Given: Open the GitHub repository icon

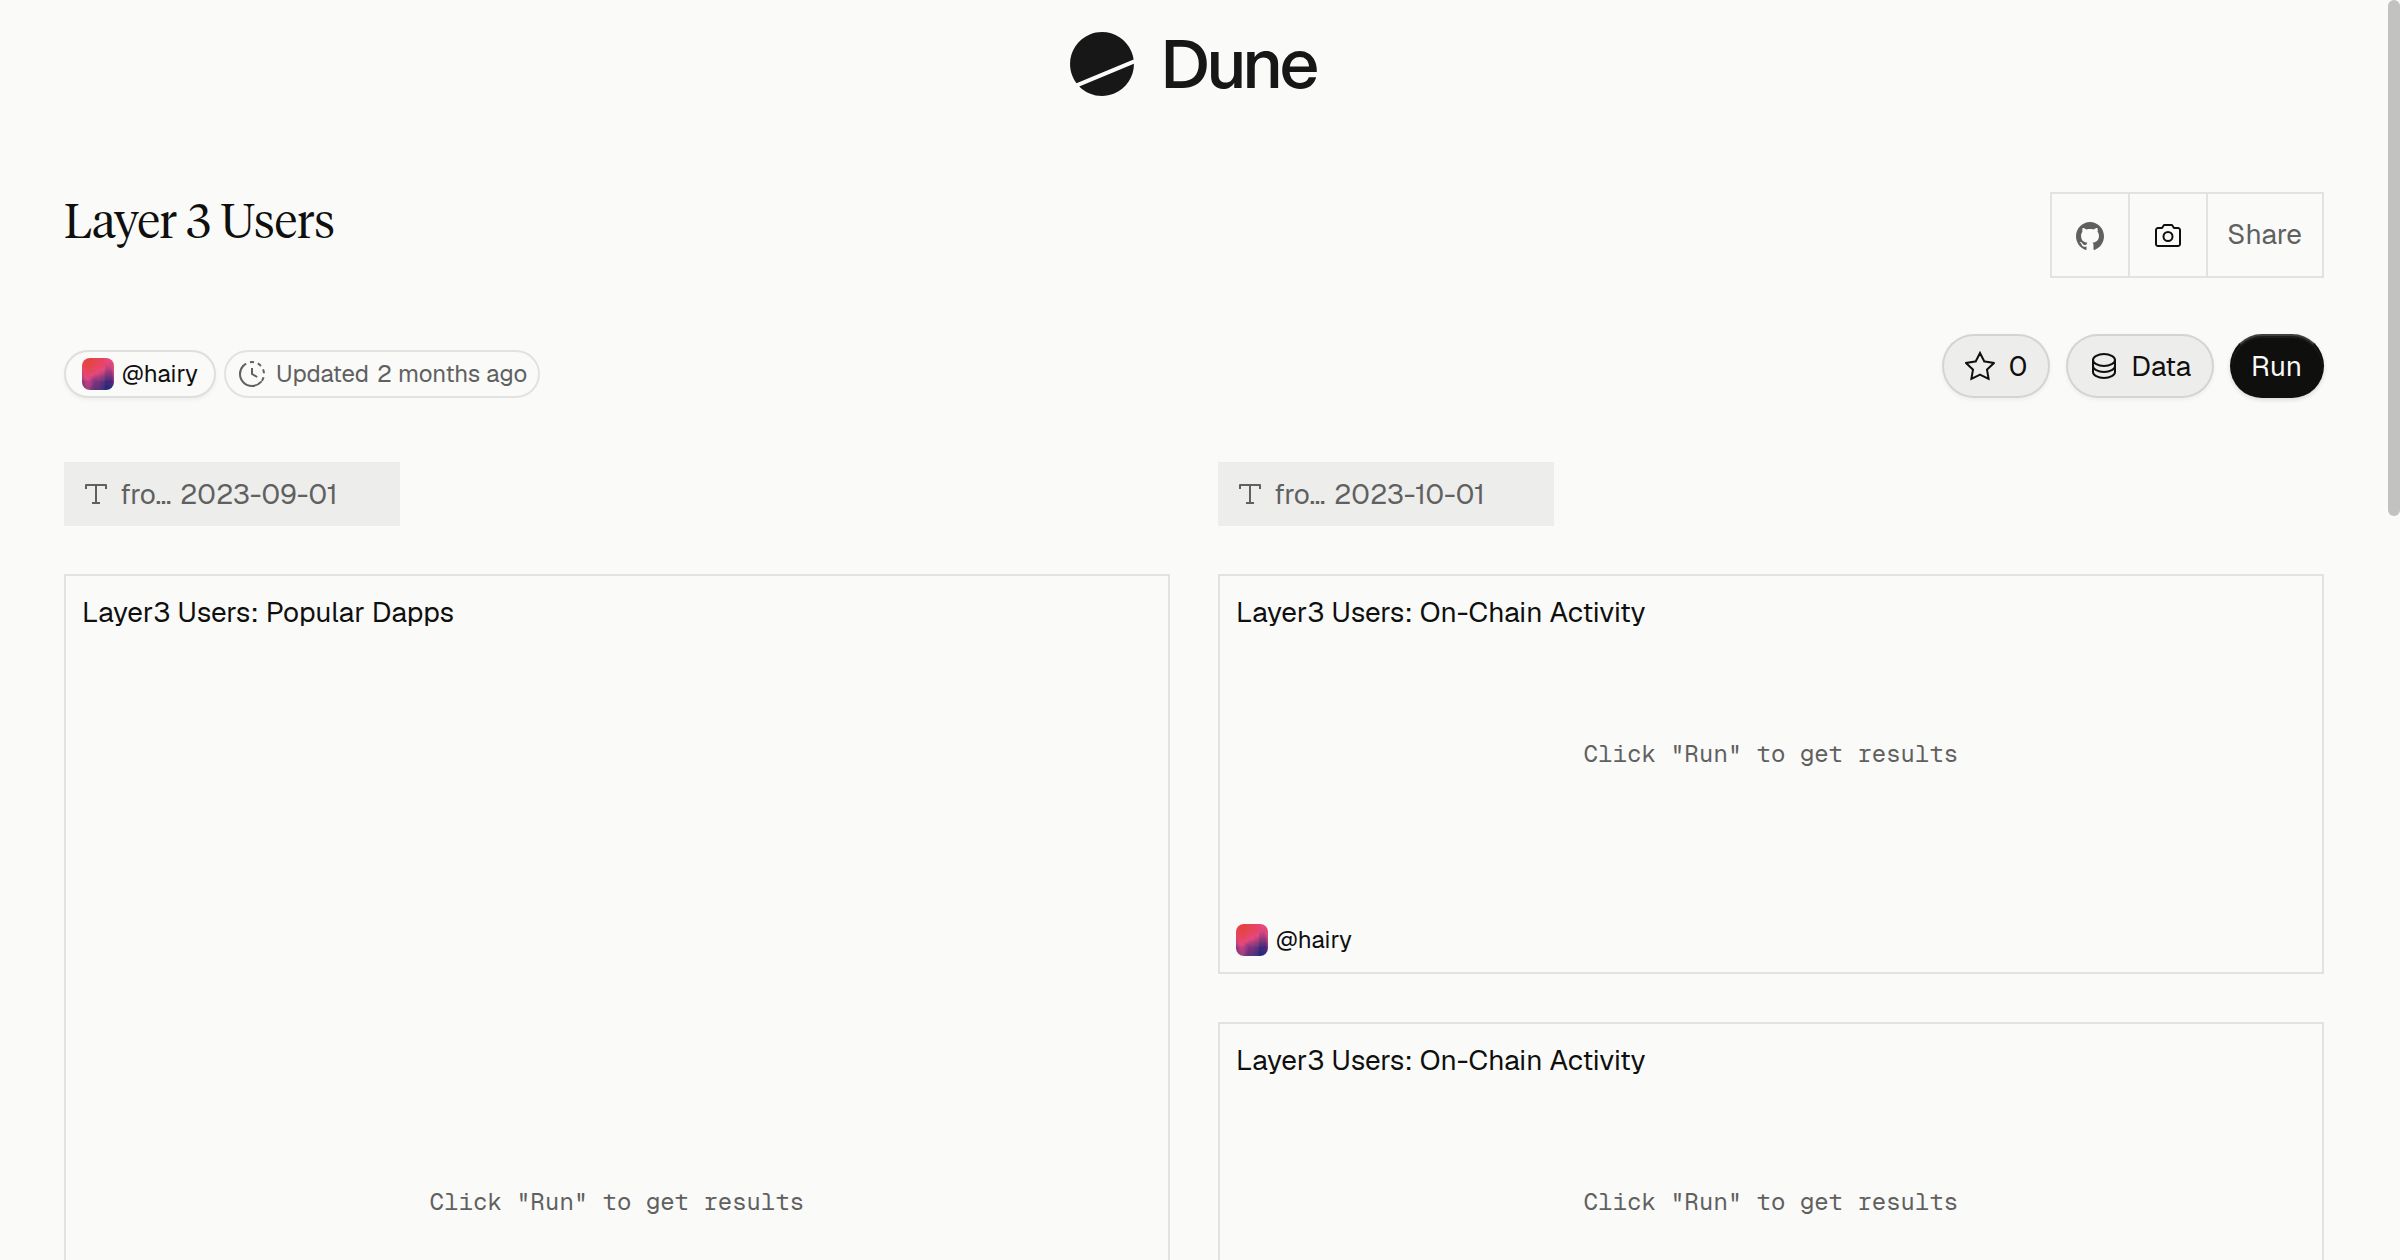Looking at the screenshot, I should point(2089,235).
